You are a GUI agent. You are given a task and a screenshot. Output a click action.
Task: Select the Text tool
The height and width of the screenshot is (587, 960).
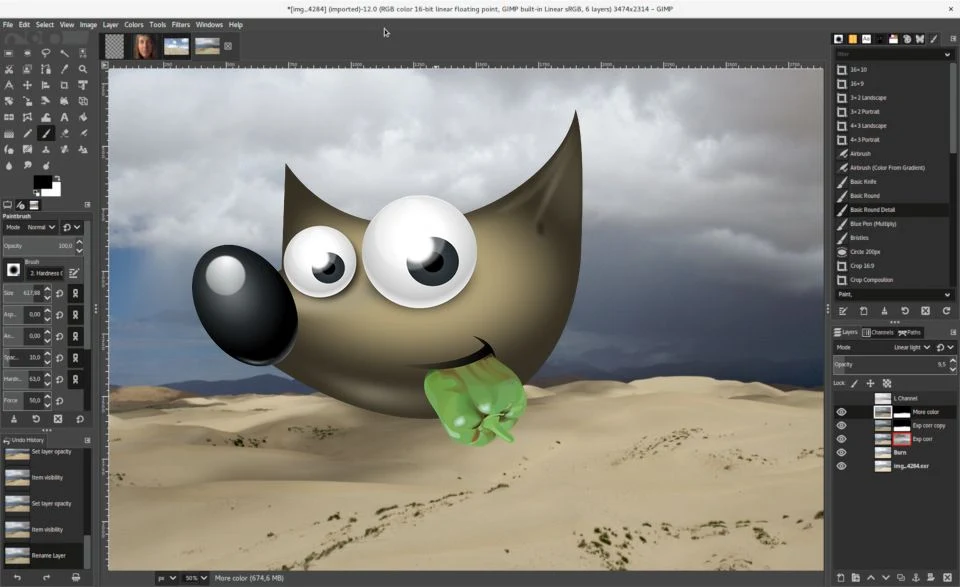click(x=64, y=117)
